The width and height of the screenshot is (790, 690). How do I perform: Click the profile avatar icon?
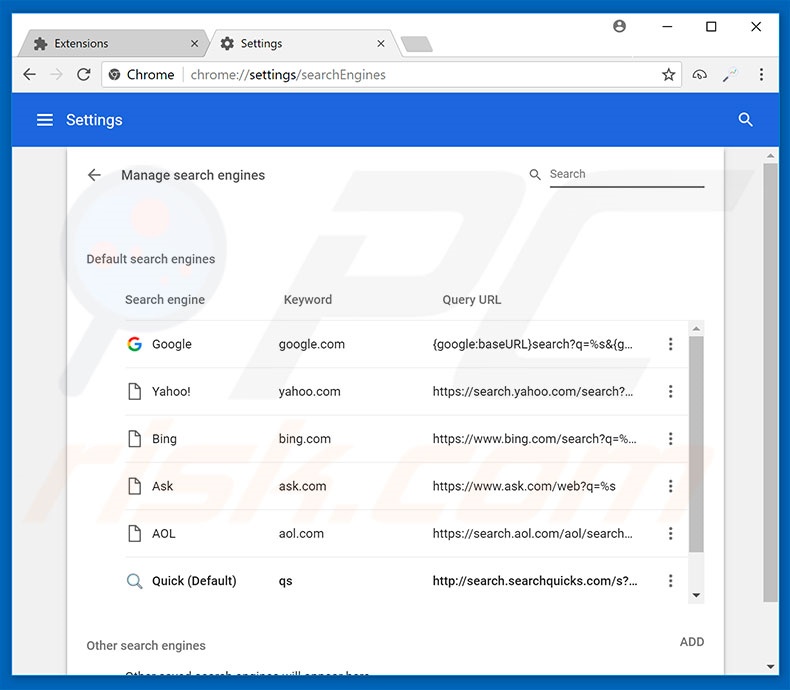point(619,26)
